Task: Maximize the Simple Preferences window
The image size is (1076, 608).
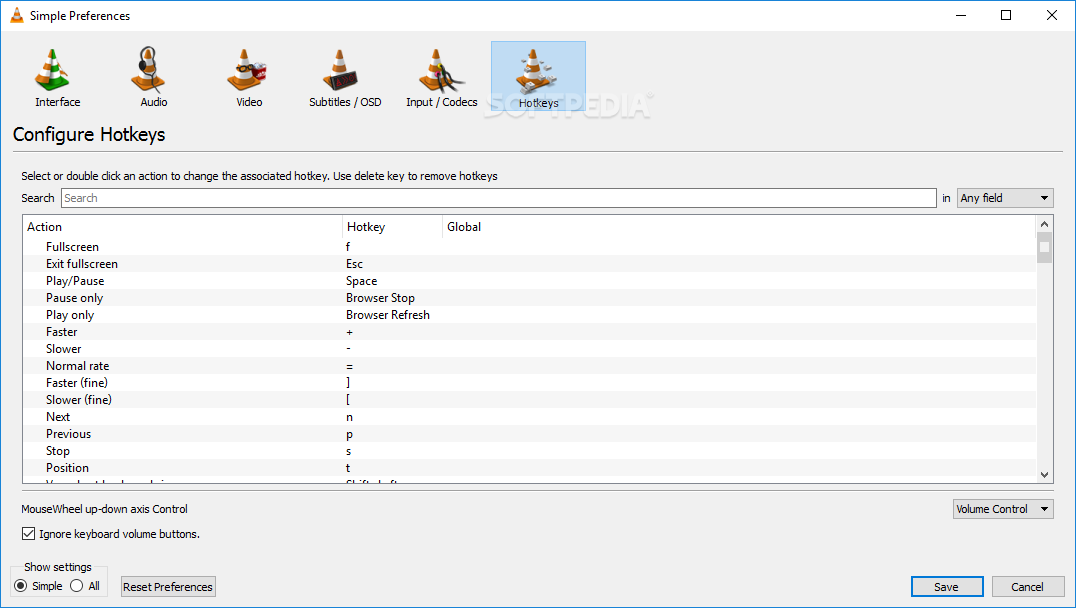Action: (1006, 15)
